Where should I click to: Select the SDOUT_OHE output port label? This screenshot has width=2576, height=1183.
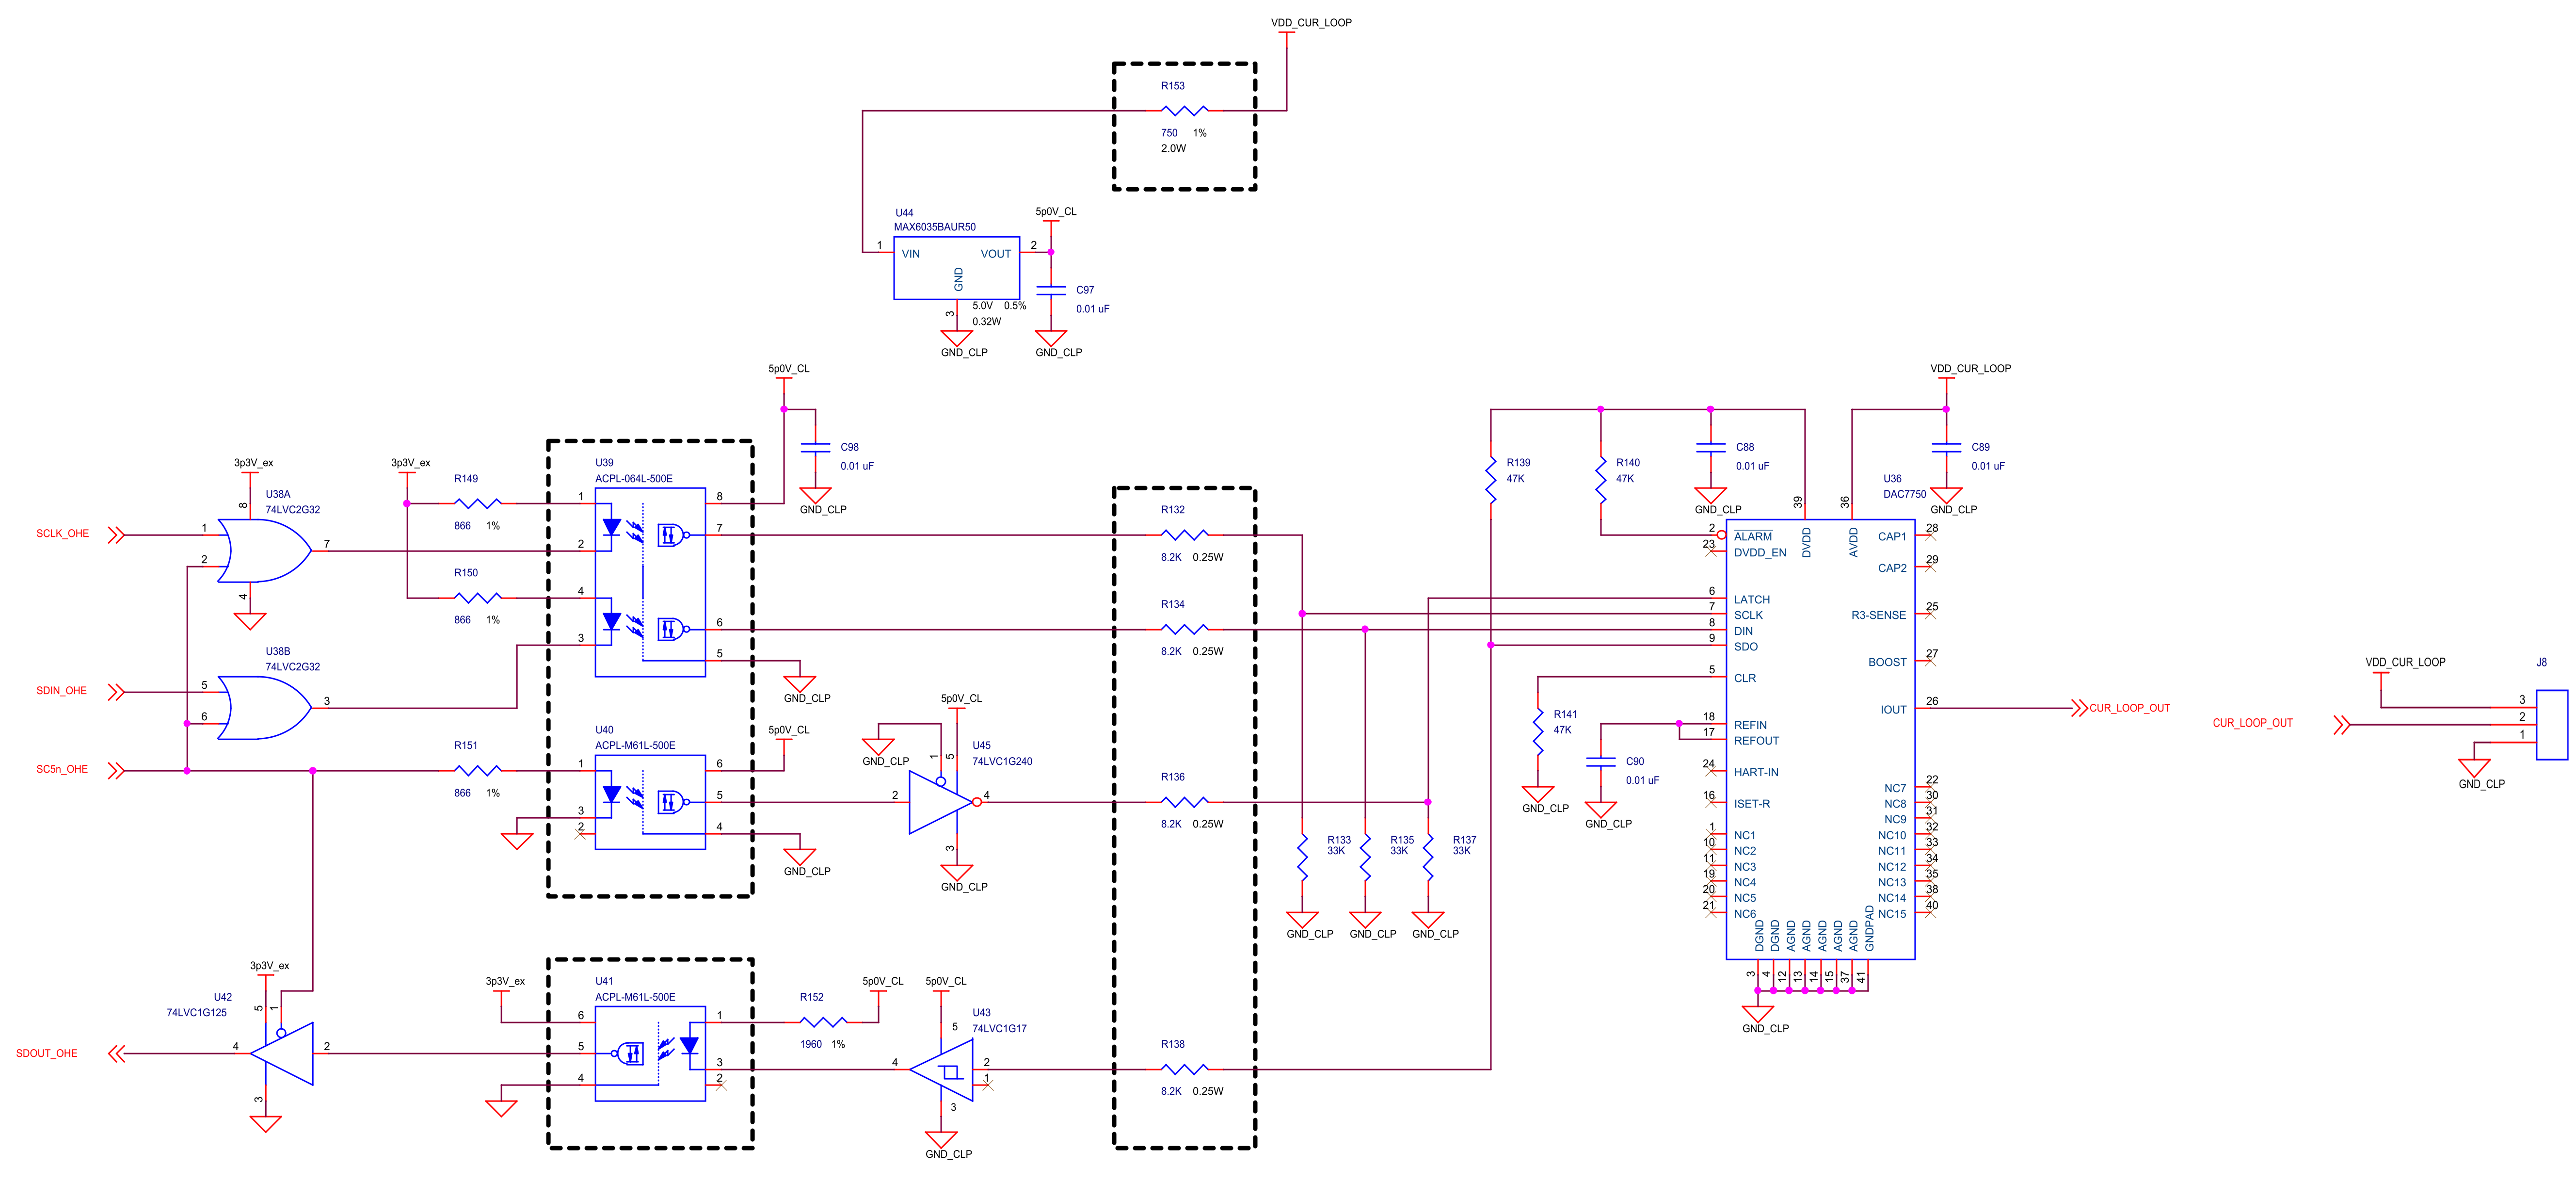pos(46,1053)
